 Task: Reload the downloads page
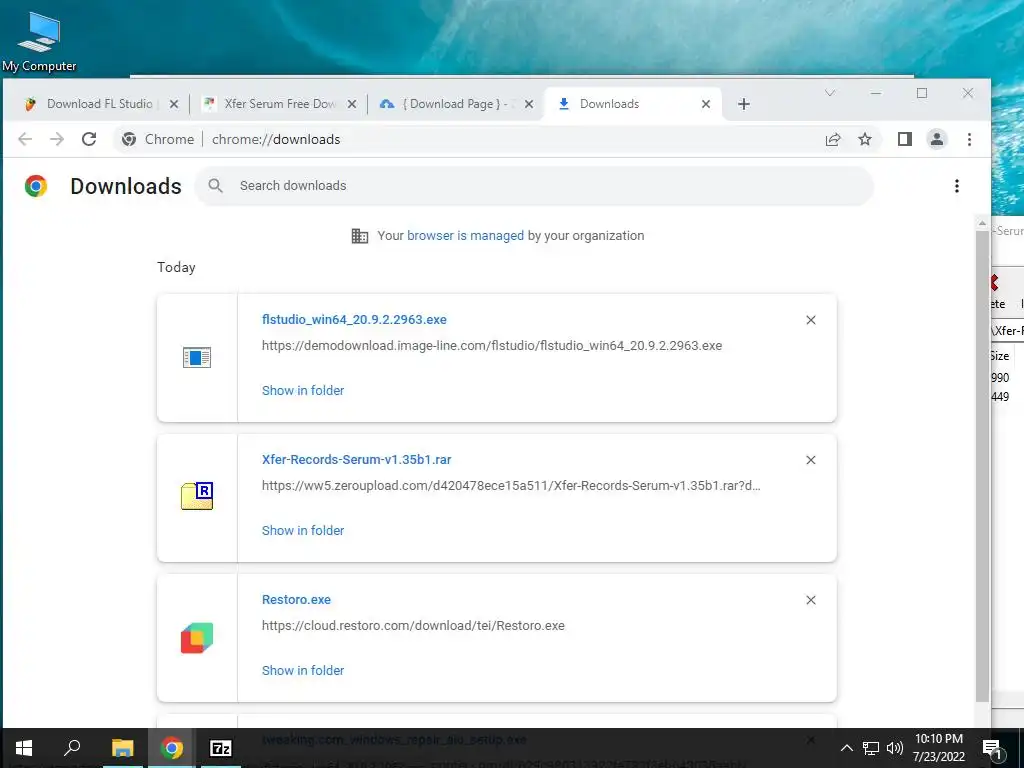89,139
